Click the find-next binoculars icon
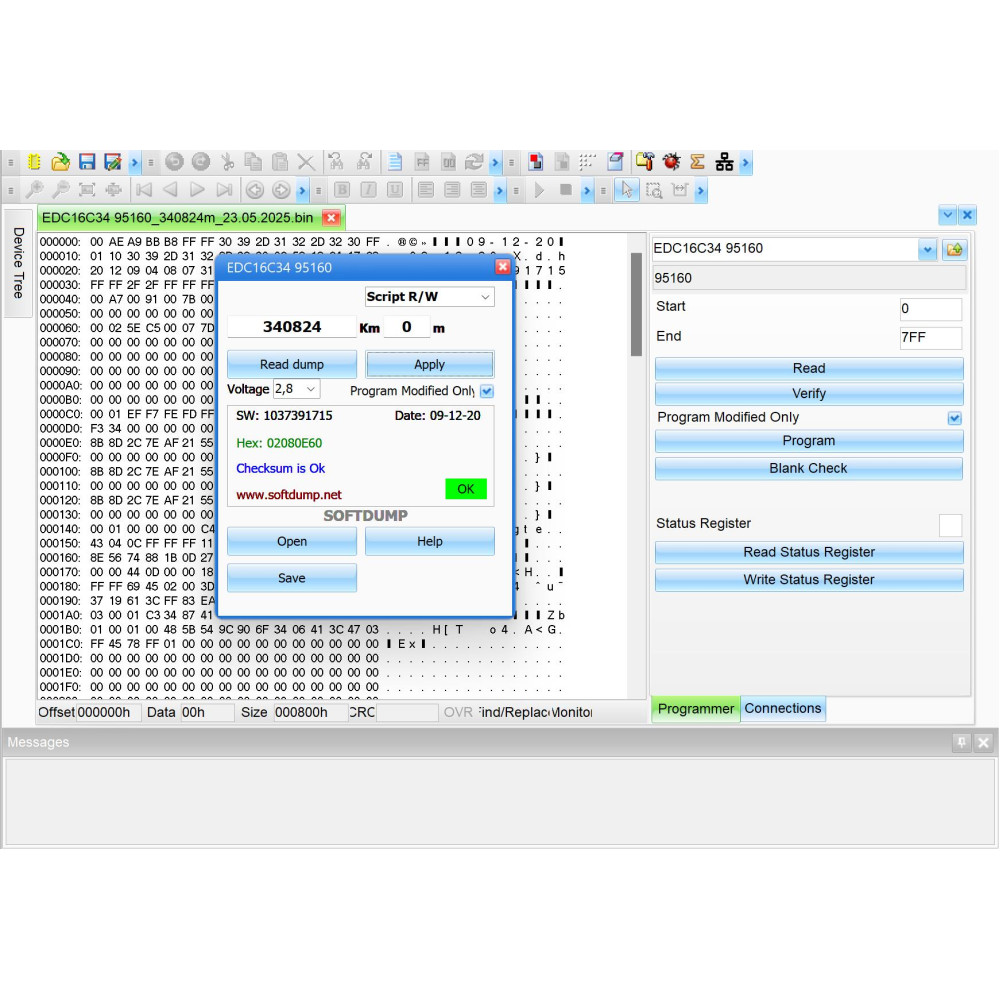The image size is (1000, 1000). (364, 162)
